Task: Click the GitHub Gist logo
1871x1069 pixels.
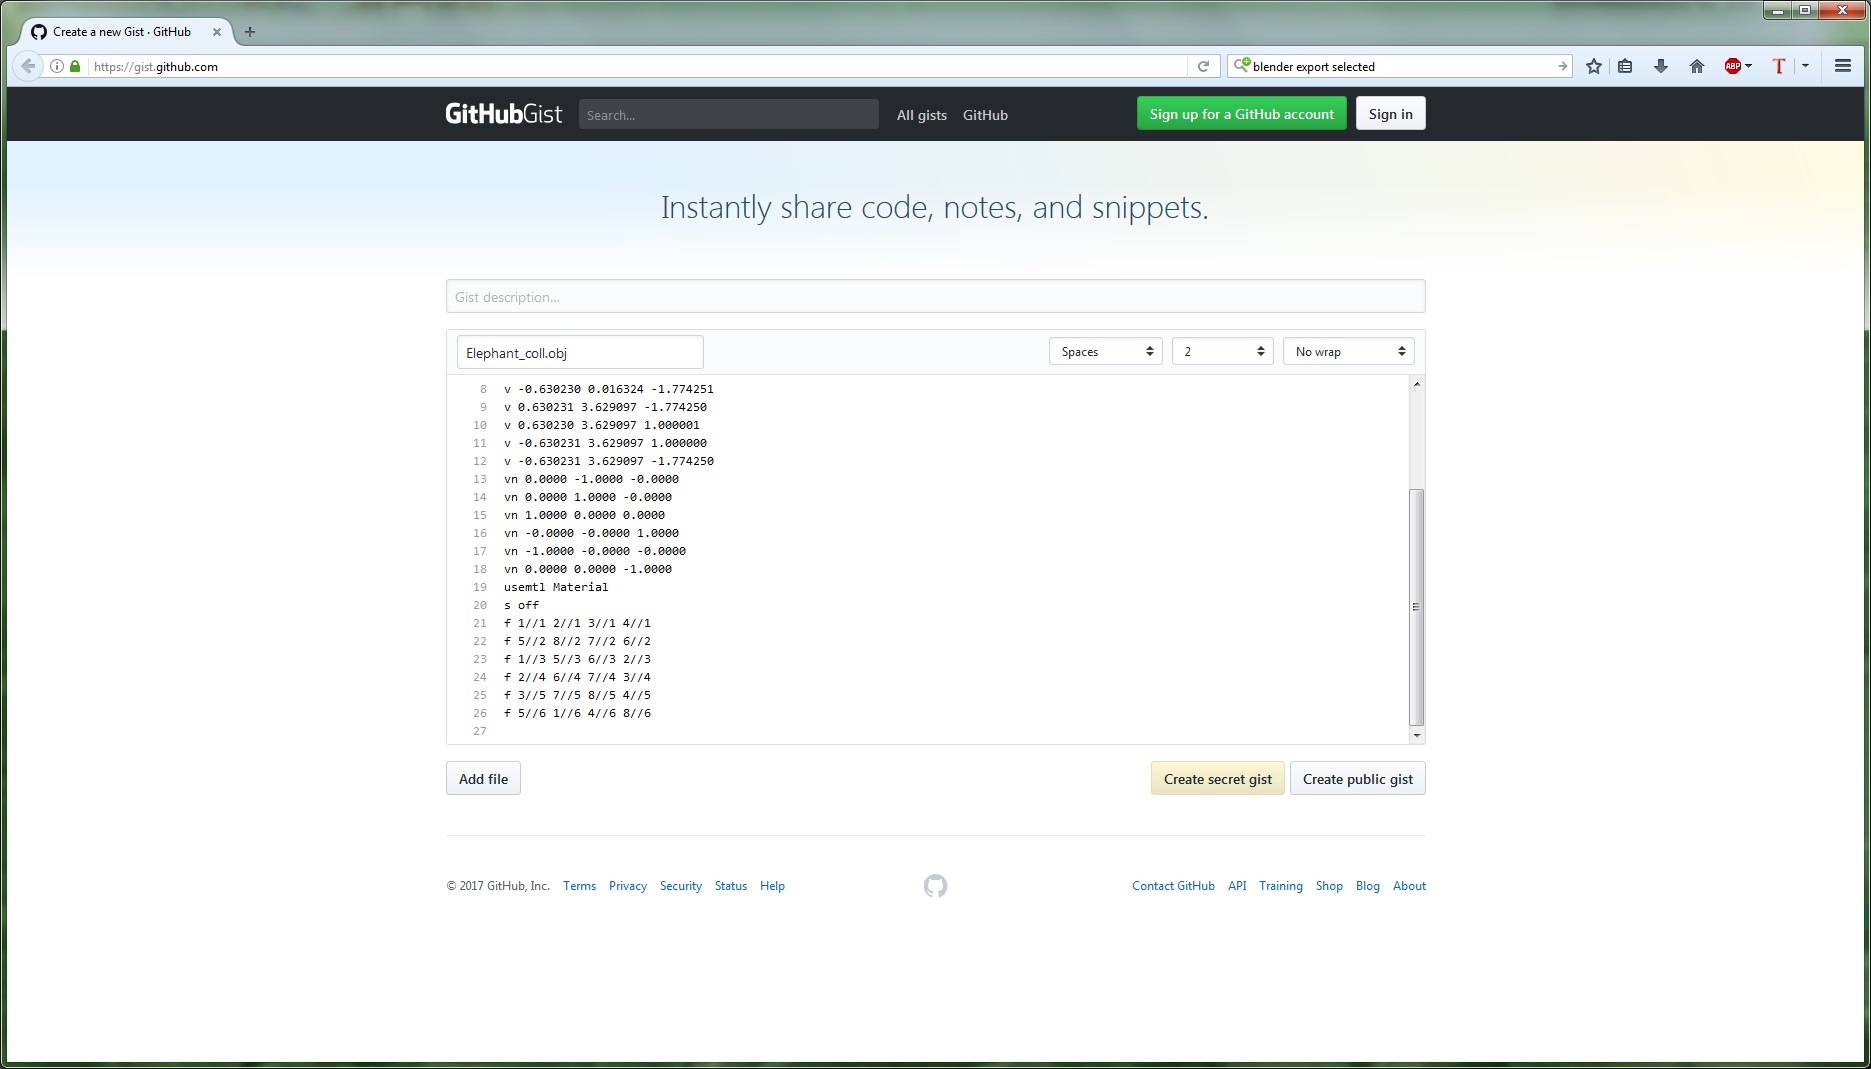Action: point(504,114)
